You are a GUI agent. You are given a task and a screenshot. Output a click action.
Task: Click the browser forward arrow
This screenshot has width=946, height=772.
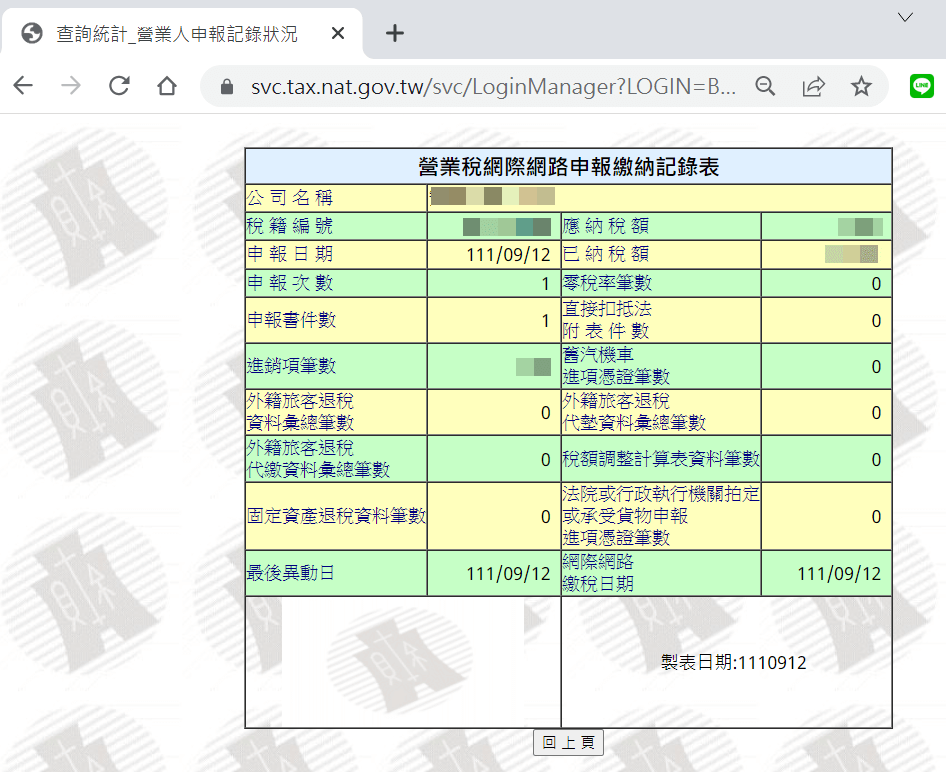[x=71, y=86]
